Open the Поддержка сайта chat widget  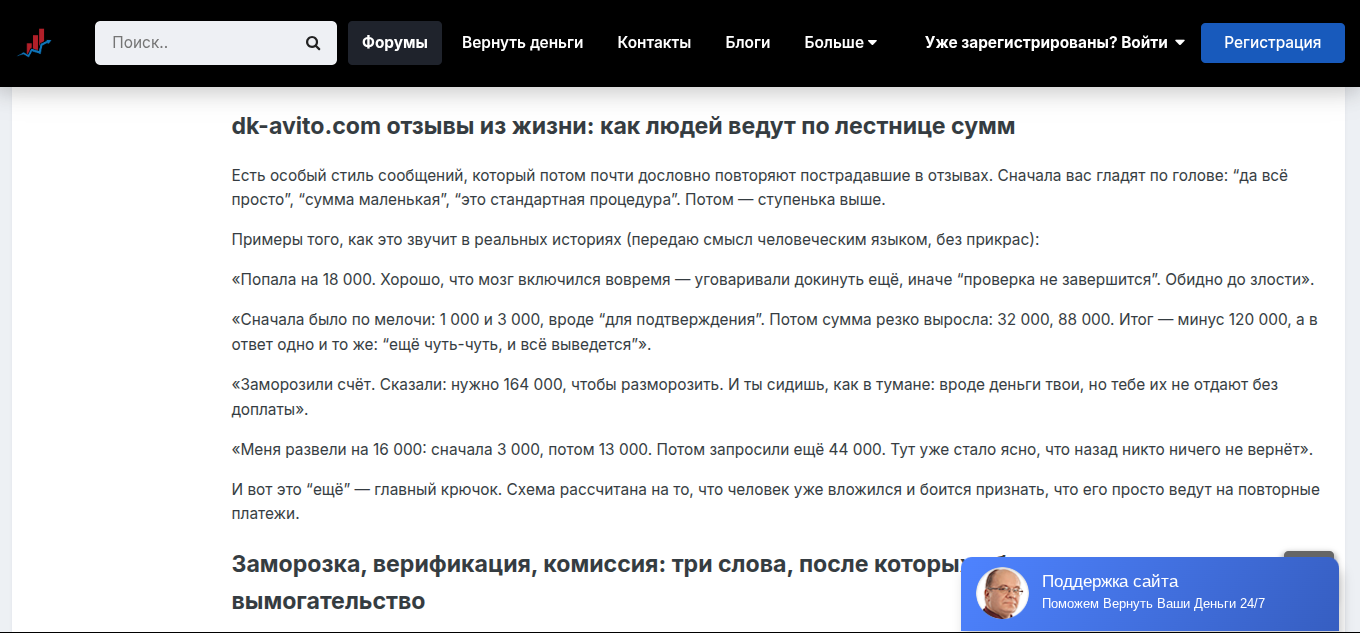tap(1110, 581)
